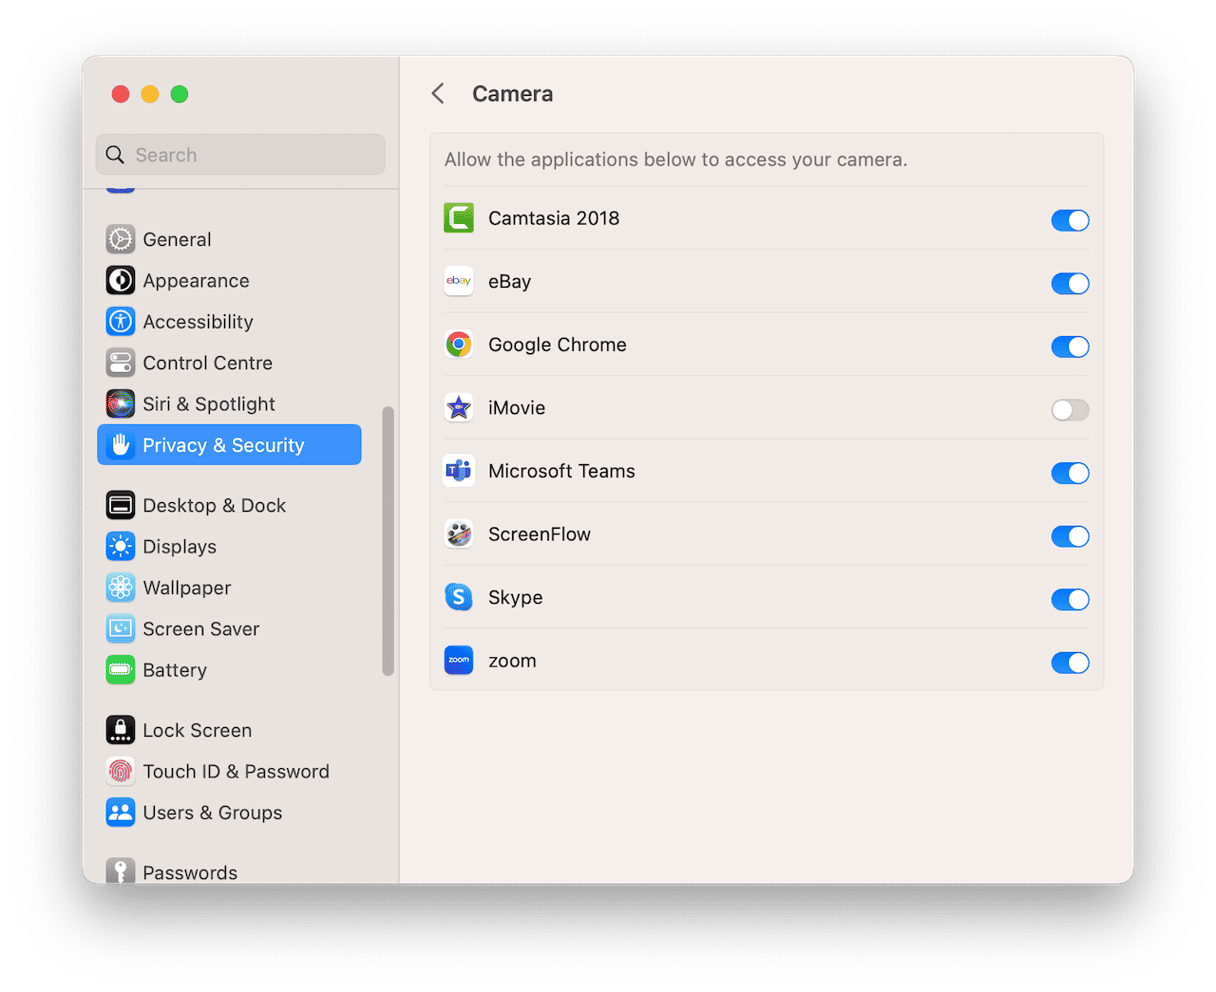
Task: Click the Camtasia 2018 app icon
Action: coord(459,218)
